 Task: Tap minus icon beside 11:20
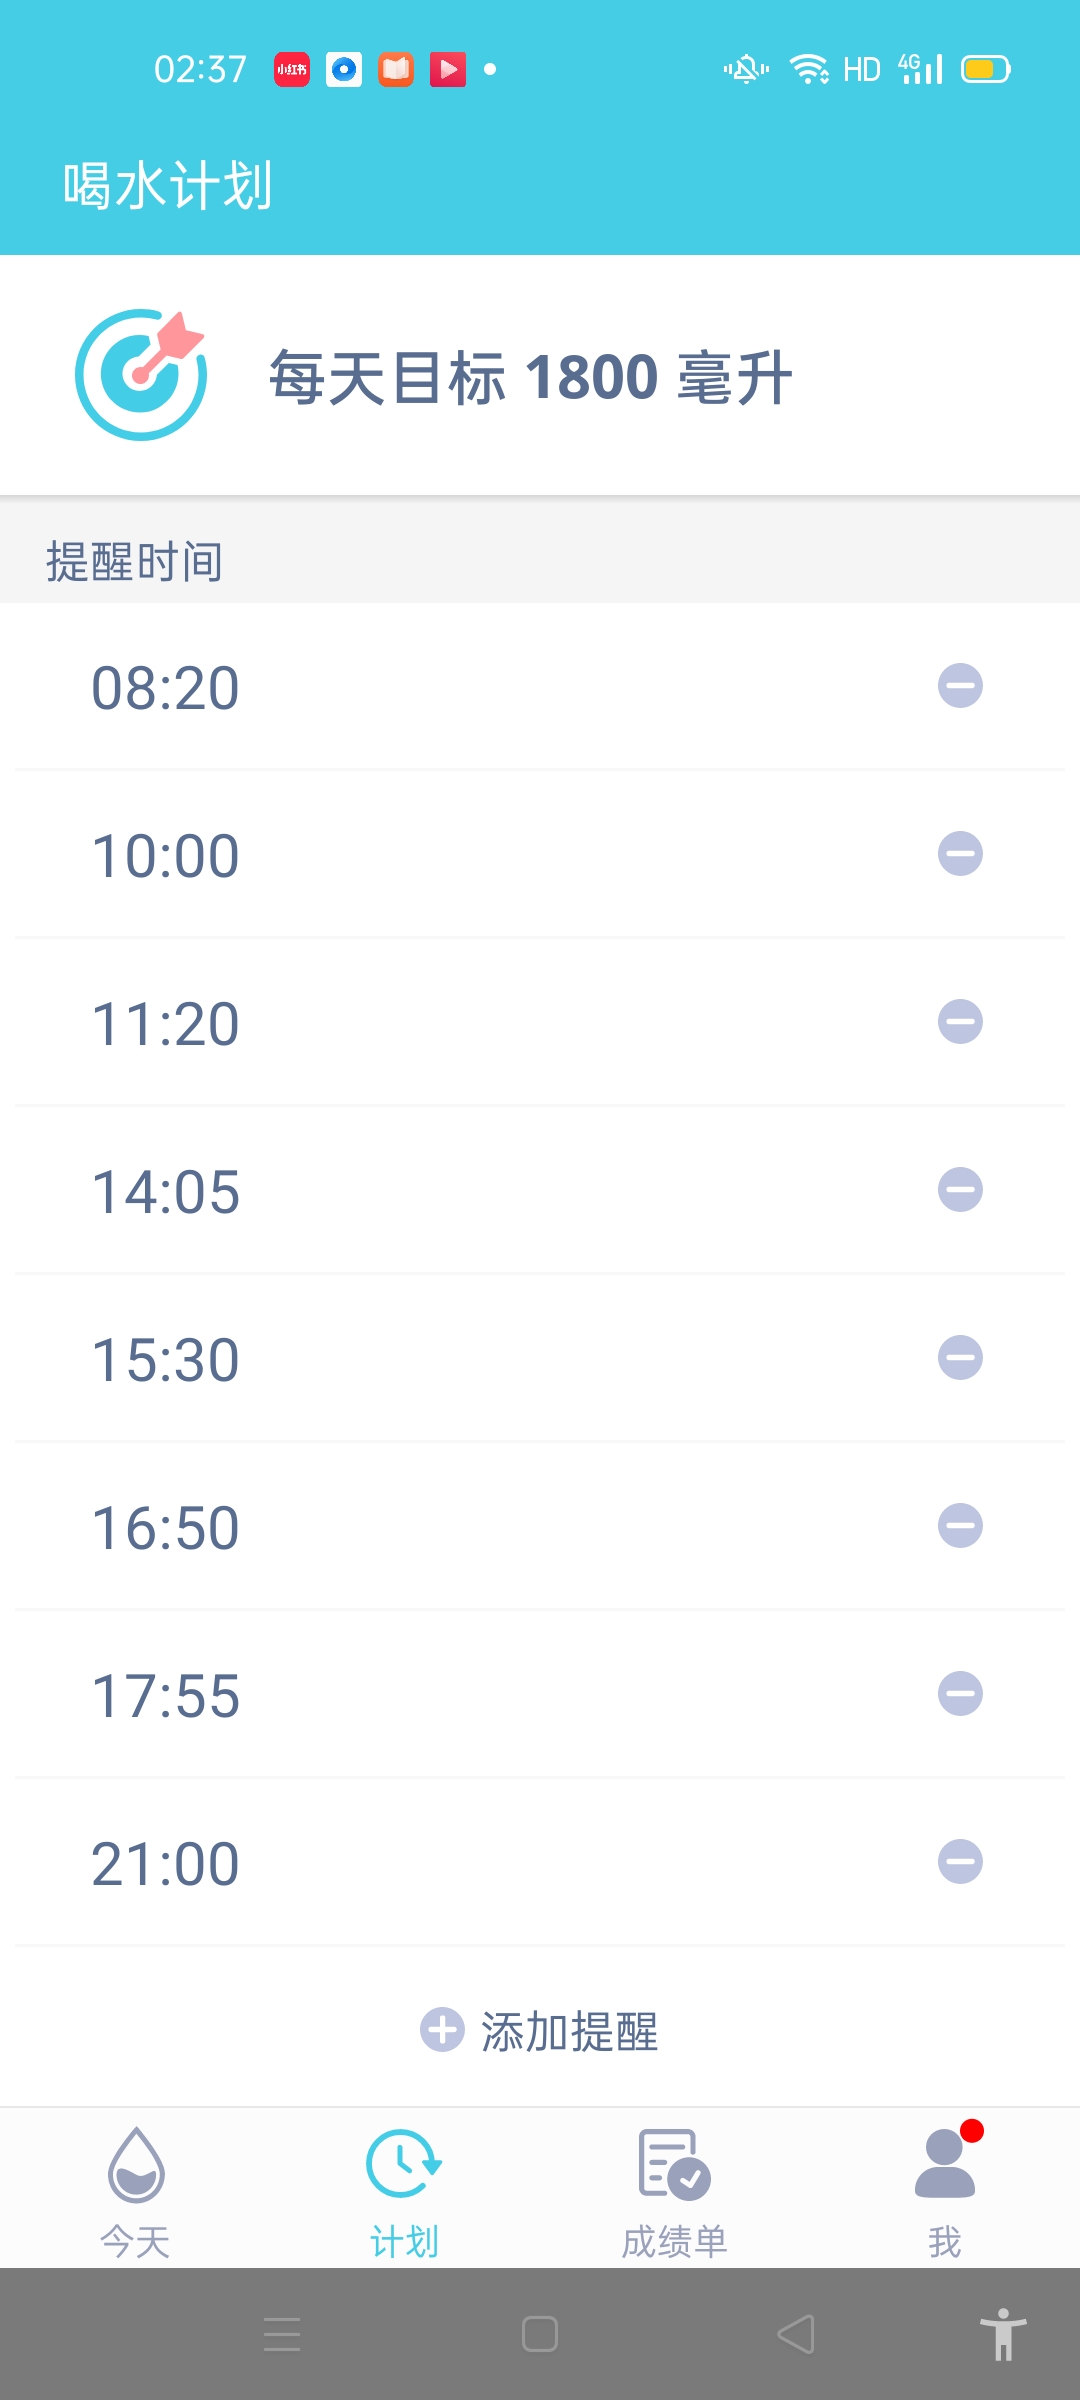[x=960, y=1022]
